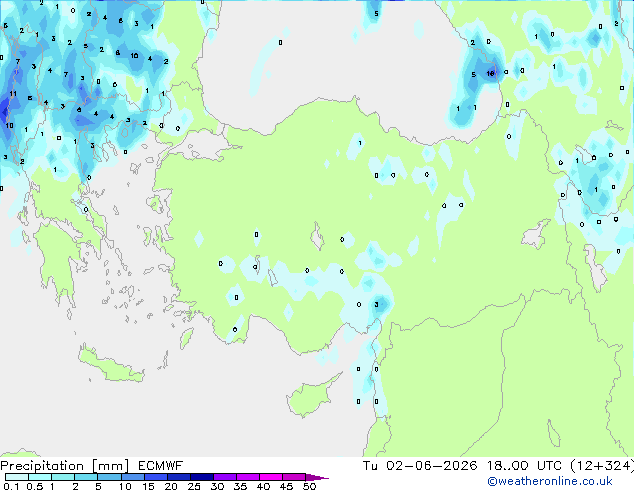This screenshot has height=490, width=634.
Task: Click the above-50 legend arrow tip
Action: coord(317,477)
